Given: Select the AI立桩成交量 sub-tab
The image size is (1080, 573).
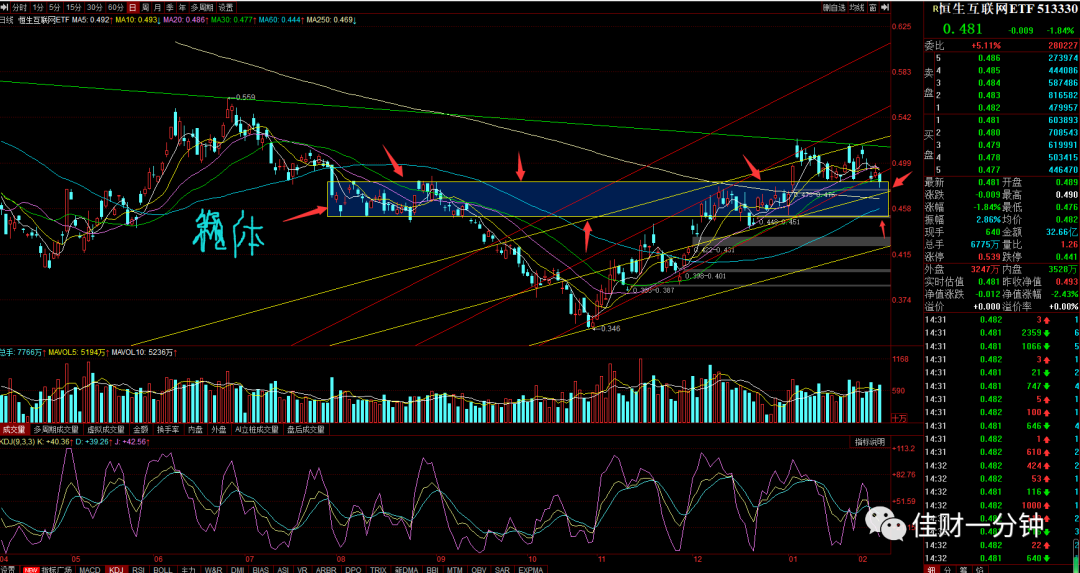Looking at the screenshot, I should pos(257,429).
